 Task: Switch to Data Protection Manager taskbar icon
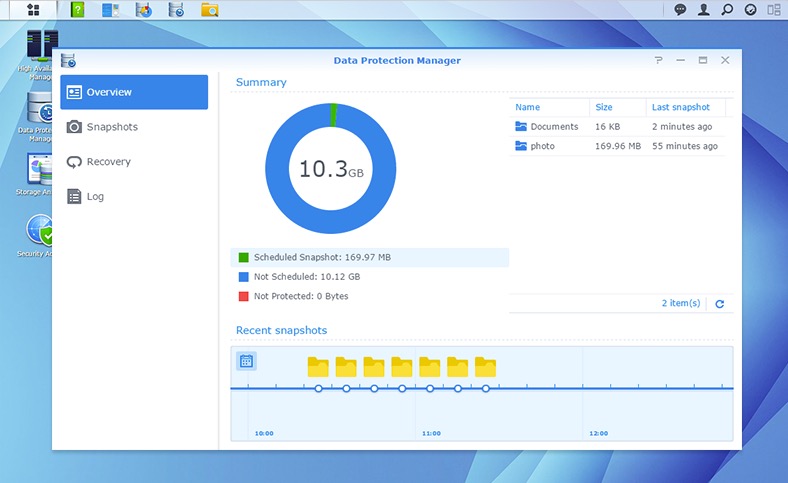click(176, 10)
